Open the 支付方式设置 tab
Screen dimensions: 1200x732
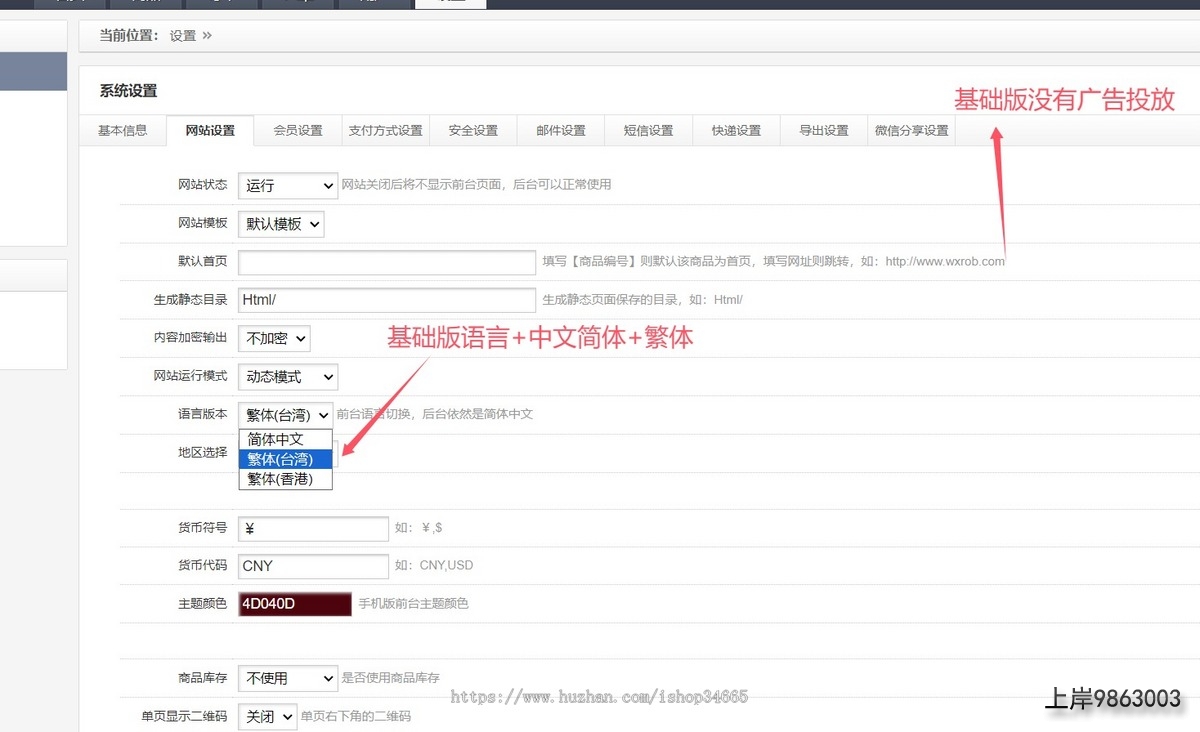click(385, 131)
